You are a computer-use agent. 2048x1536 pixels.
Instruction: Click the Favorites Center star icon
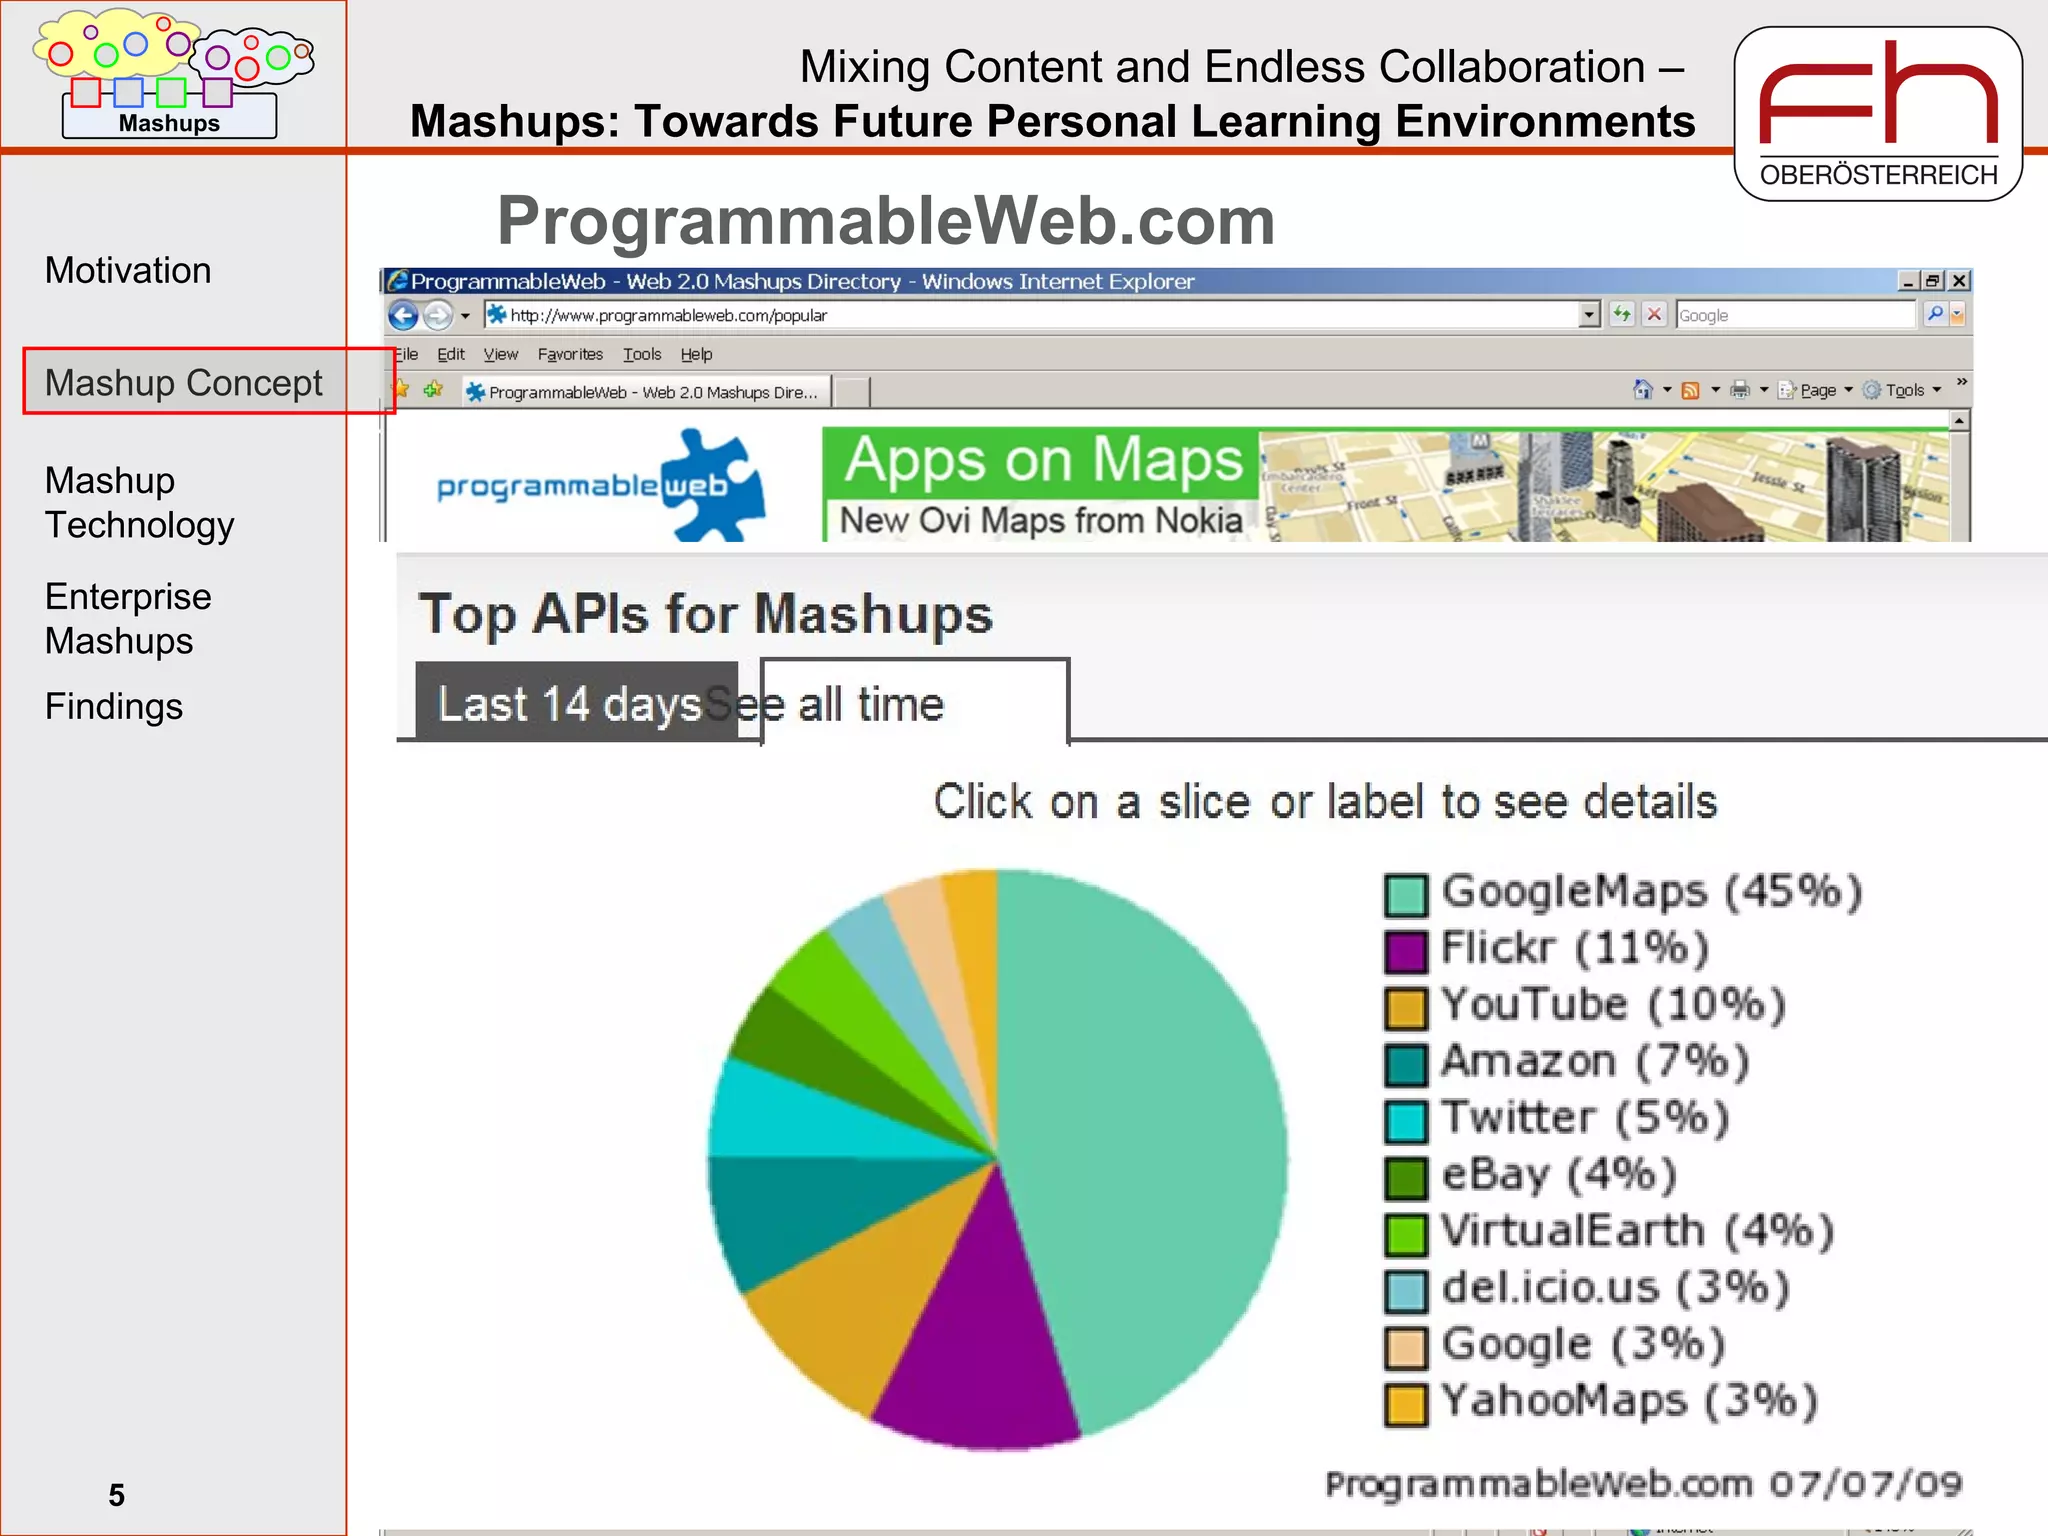tap(401, 389)
